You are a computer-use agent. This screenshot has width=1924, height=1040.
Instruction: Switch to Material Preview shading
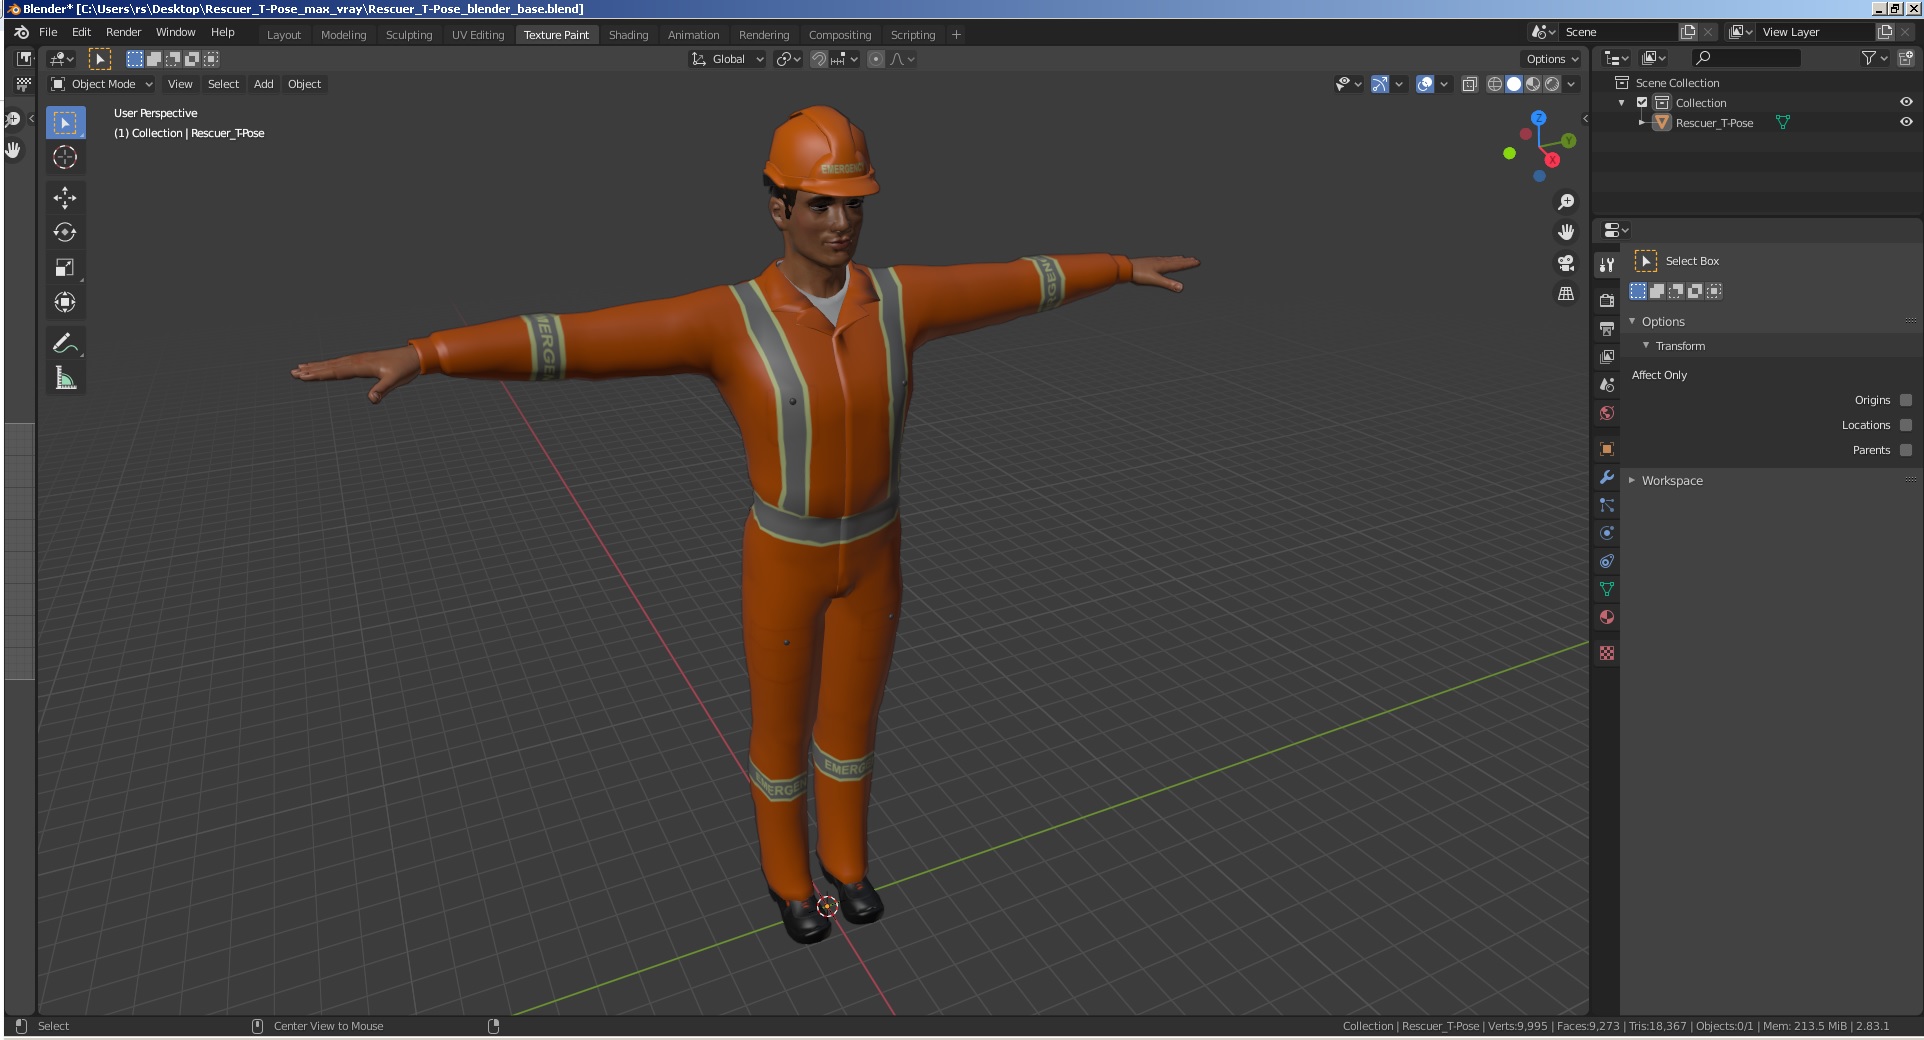point(1533,84)
